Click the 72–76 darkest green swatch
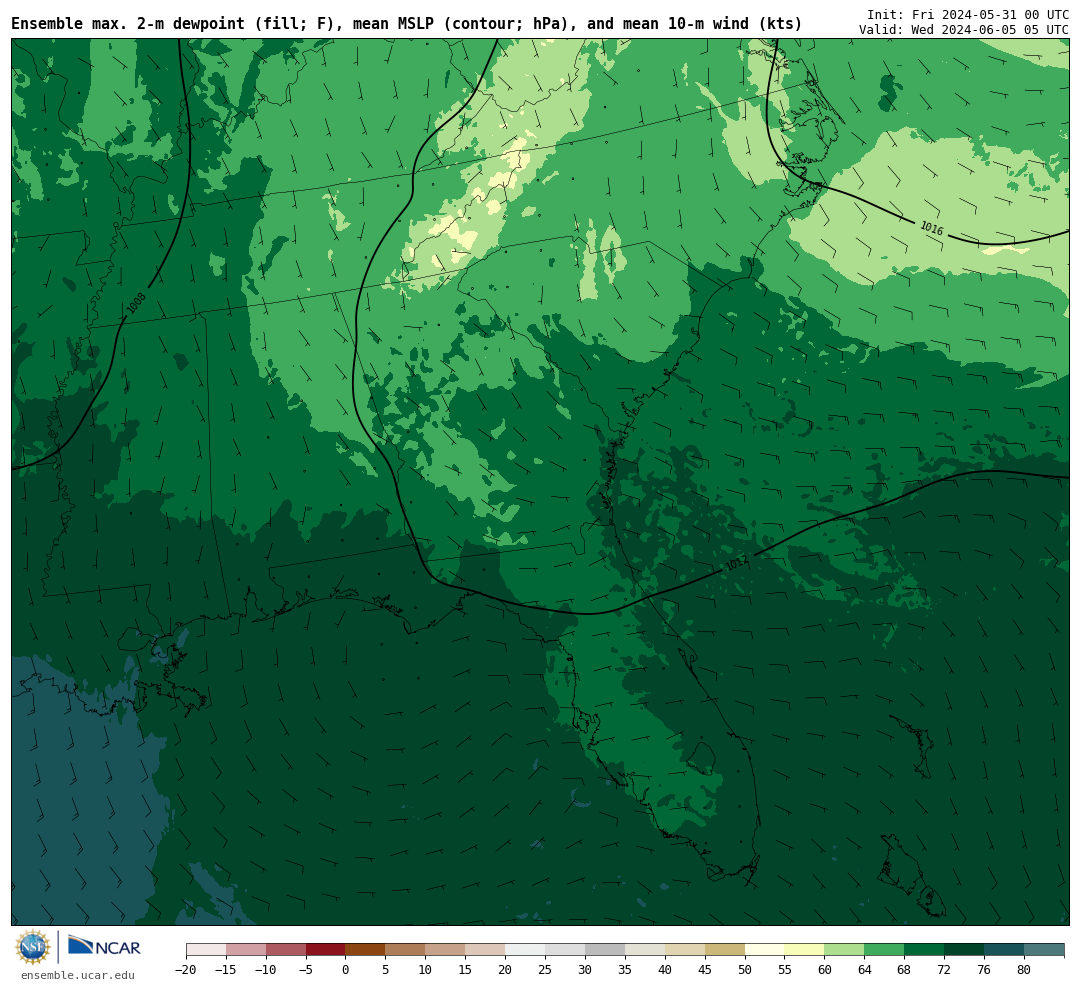Screen dimensions: 1080x988 [964, 950]
